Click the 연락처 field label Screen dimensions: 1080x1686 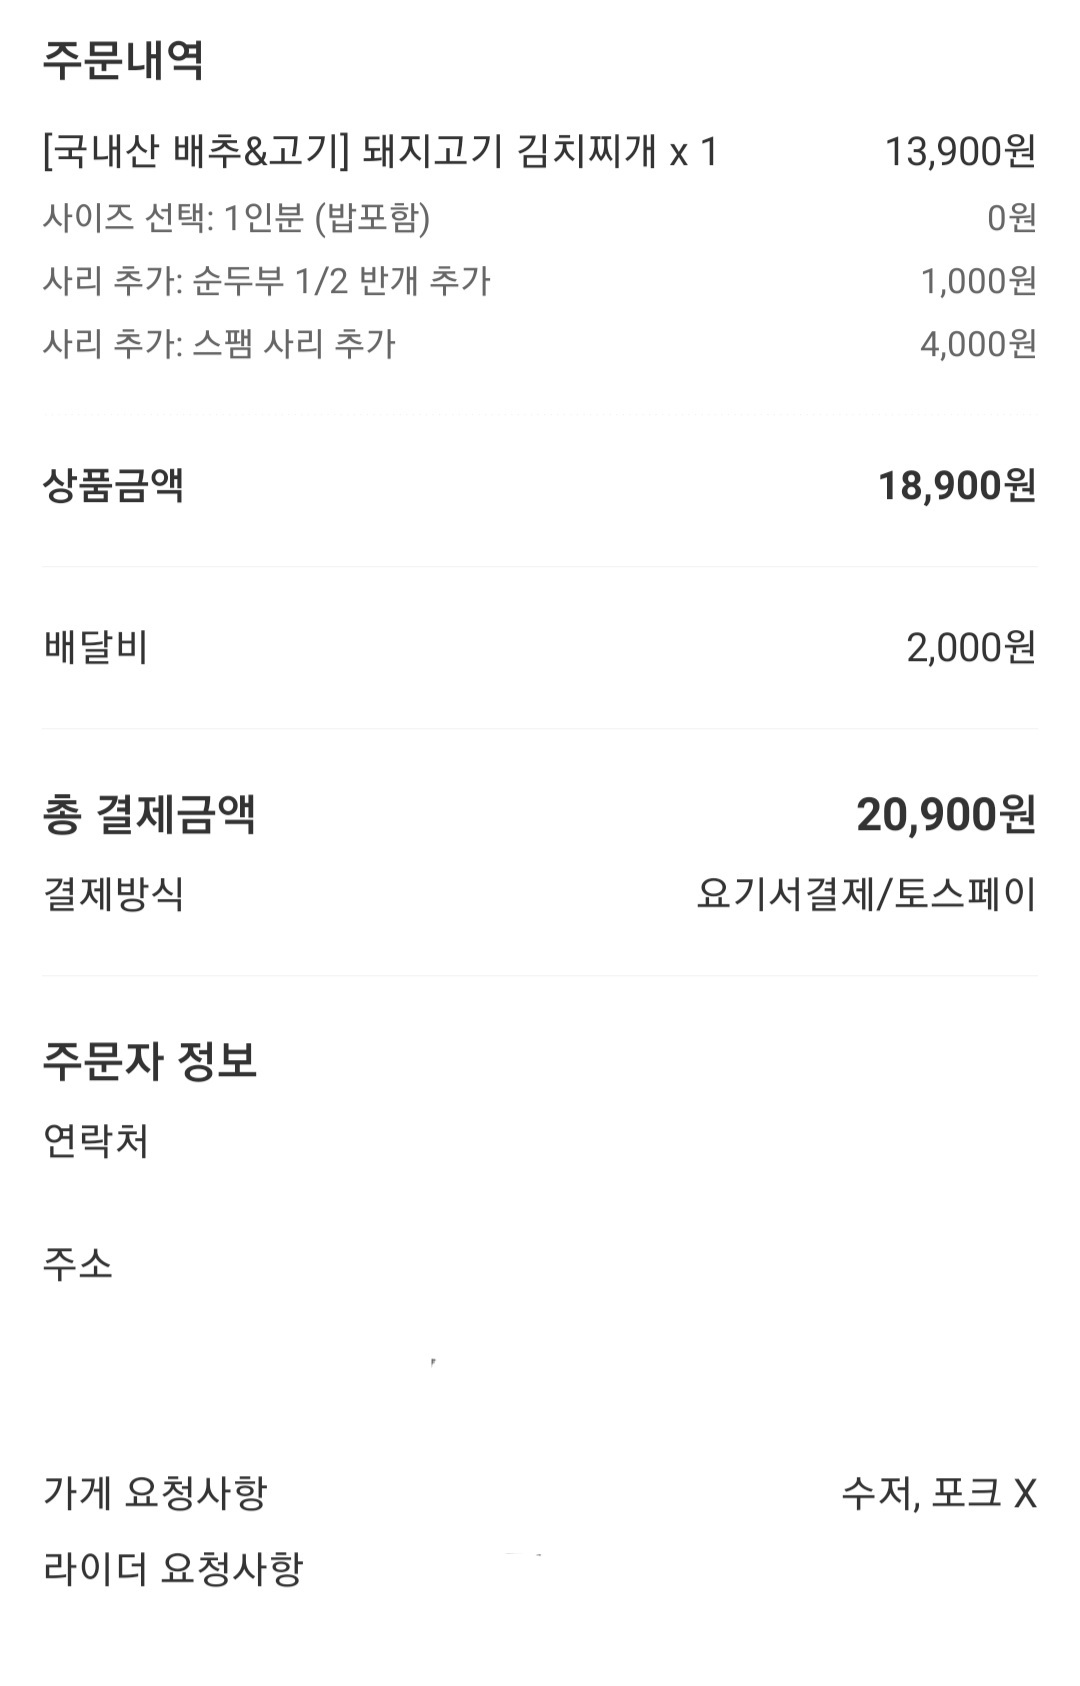96,1141
